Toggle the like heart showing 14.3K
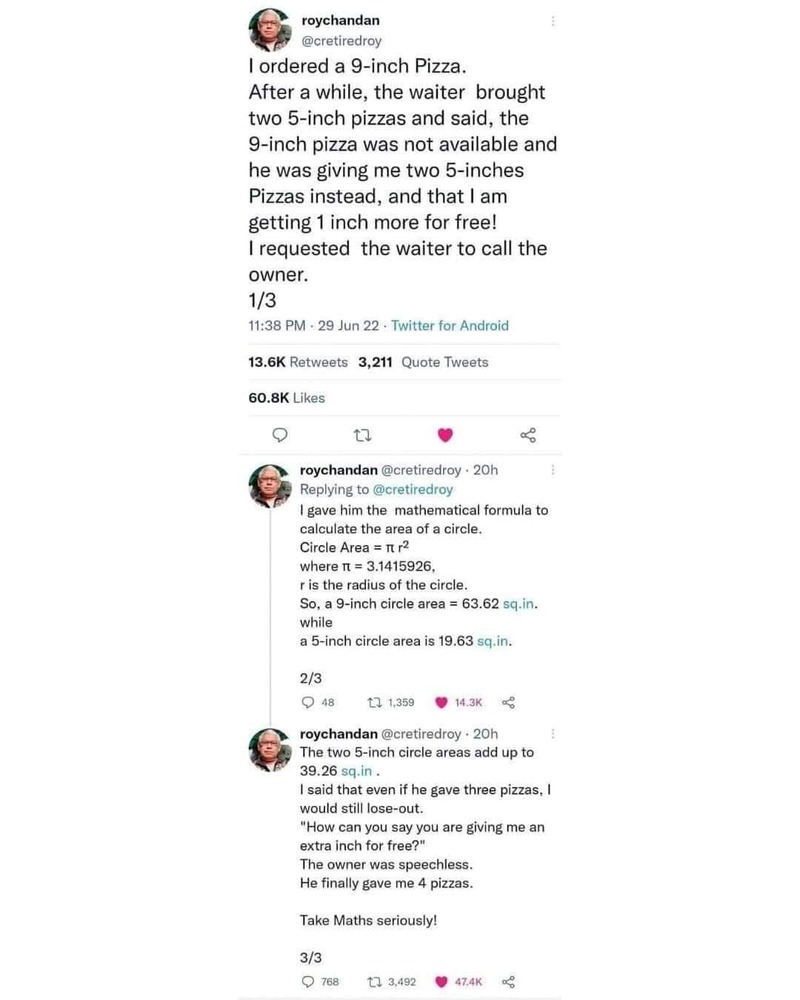 [x=441, y=703]
